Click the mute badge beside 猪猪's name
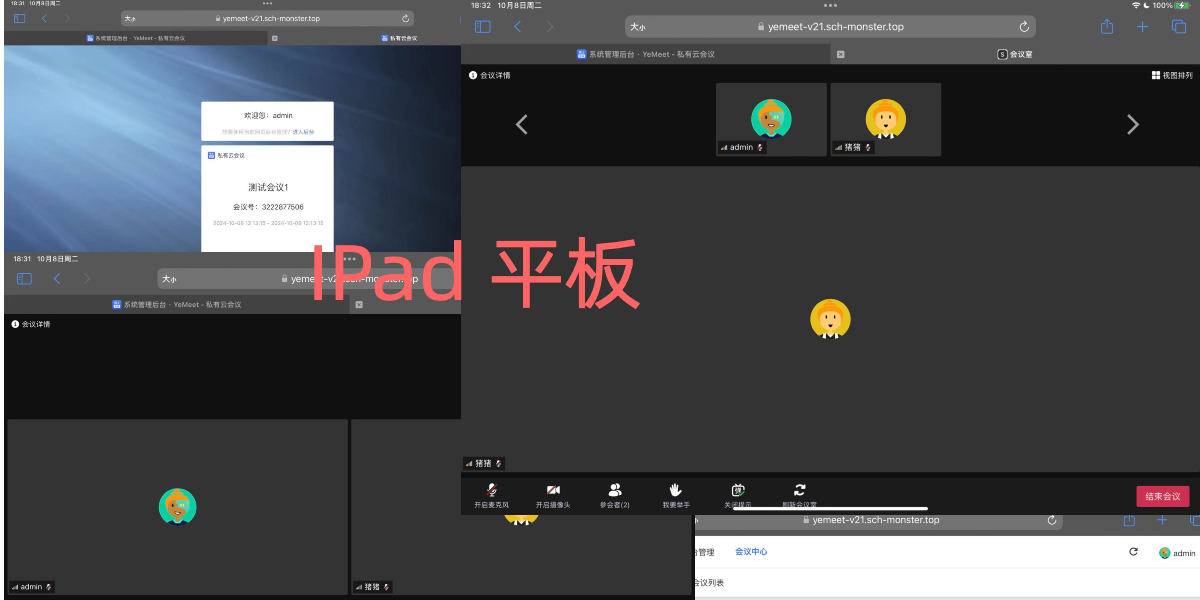 point(867,147)
